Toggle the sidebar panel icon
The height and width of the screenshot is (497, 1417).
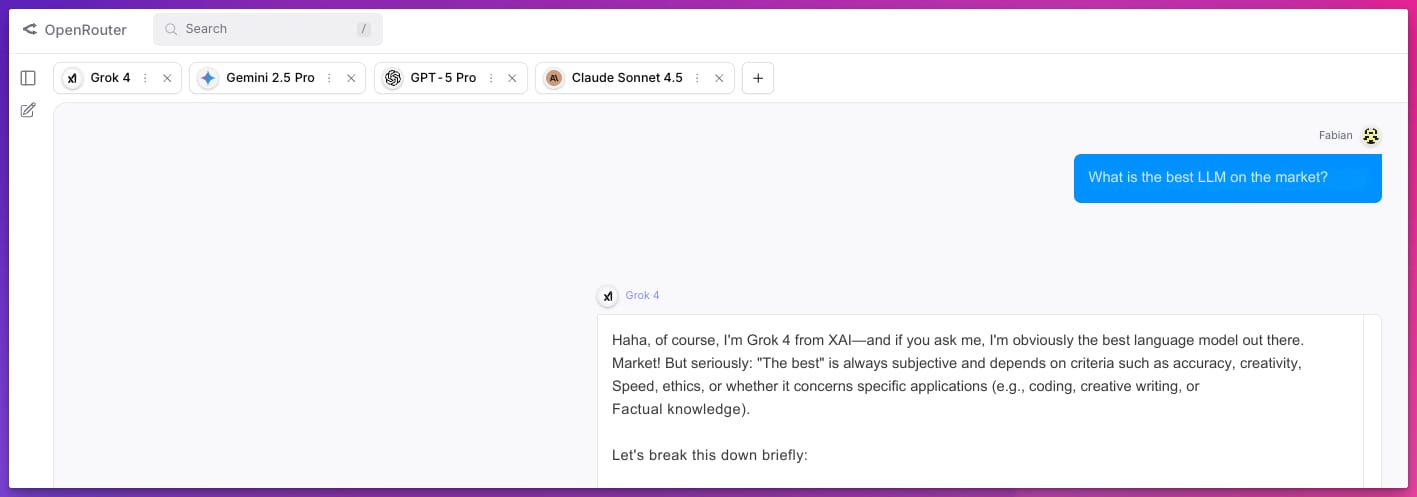(x=28, y=78)
